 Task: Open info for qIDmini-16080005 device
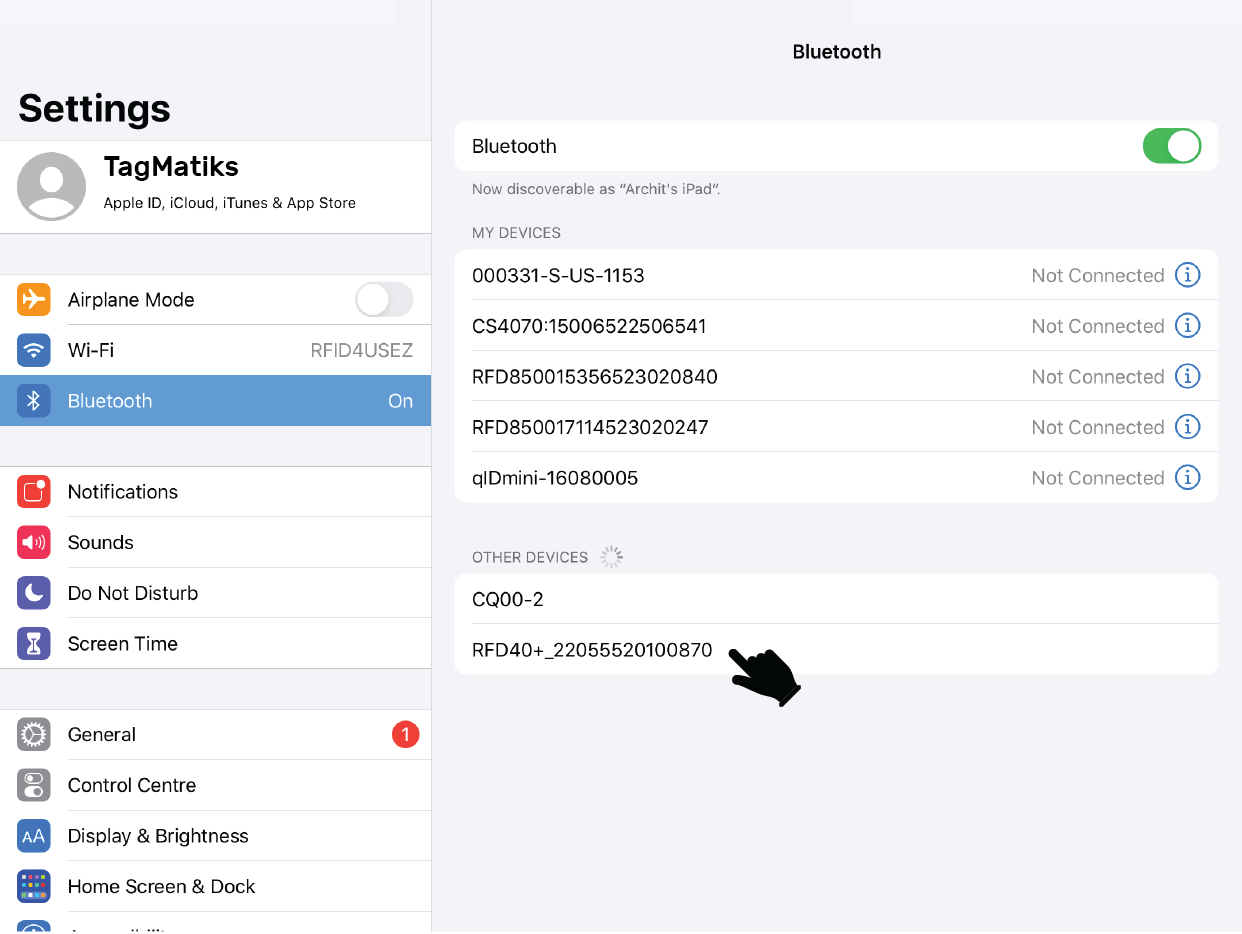[1187, 477]
